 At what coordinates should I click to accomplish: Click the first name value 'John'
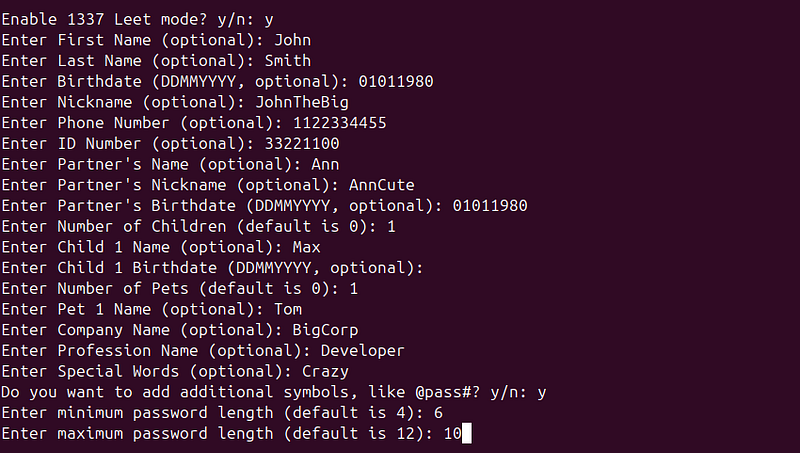pyautogui.click(x=292, y=40)
